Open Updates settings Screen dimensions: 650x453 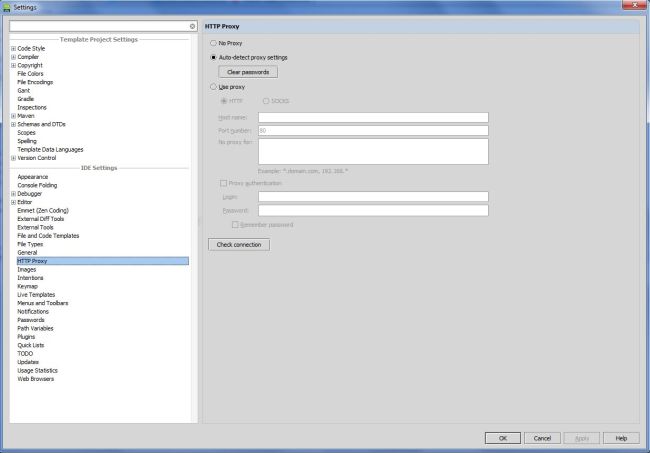coord(28,362)
